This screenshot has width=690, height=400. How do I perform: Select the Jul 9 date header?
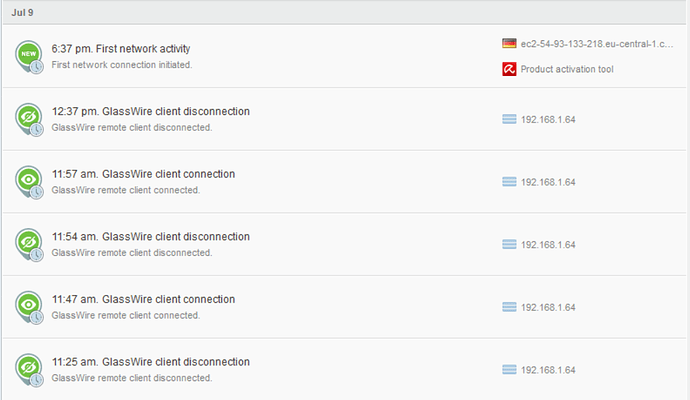pyautogui.click(x=25, y=11)
